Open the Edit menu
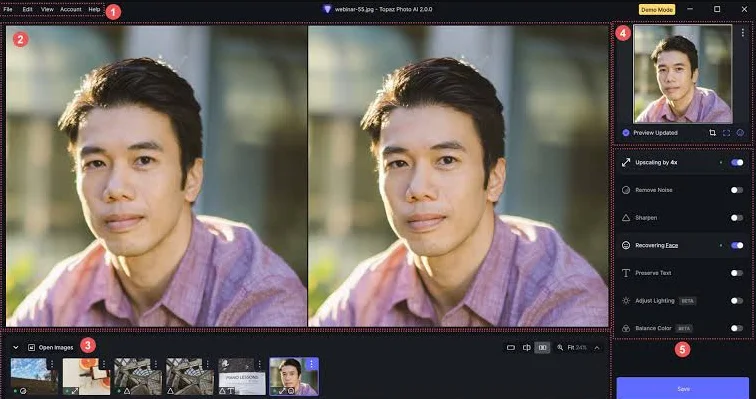Viewport: 756px width, 399px height. [27, 9]
